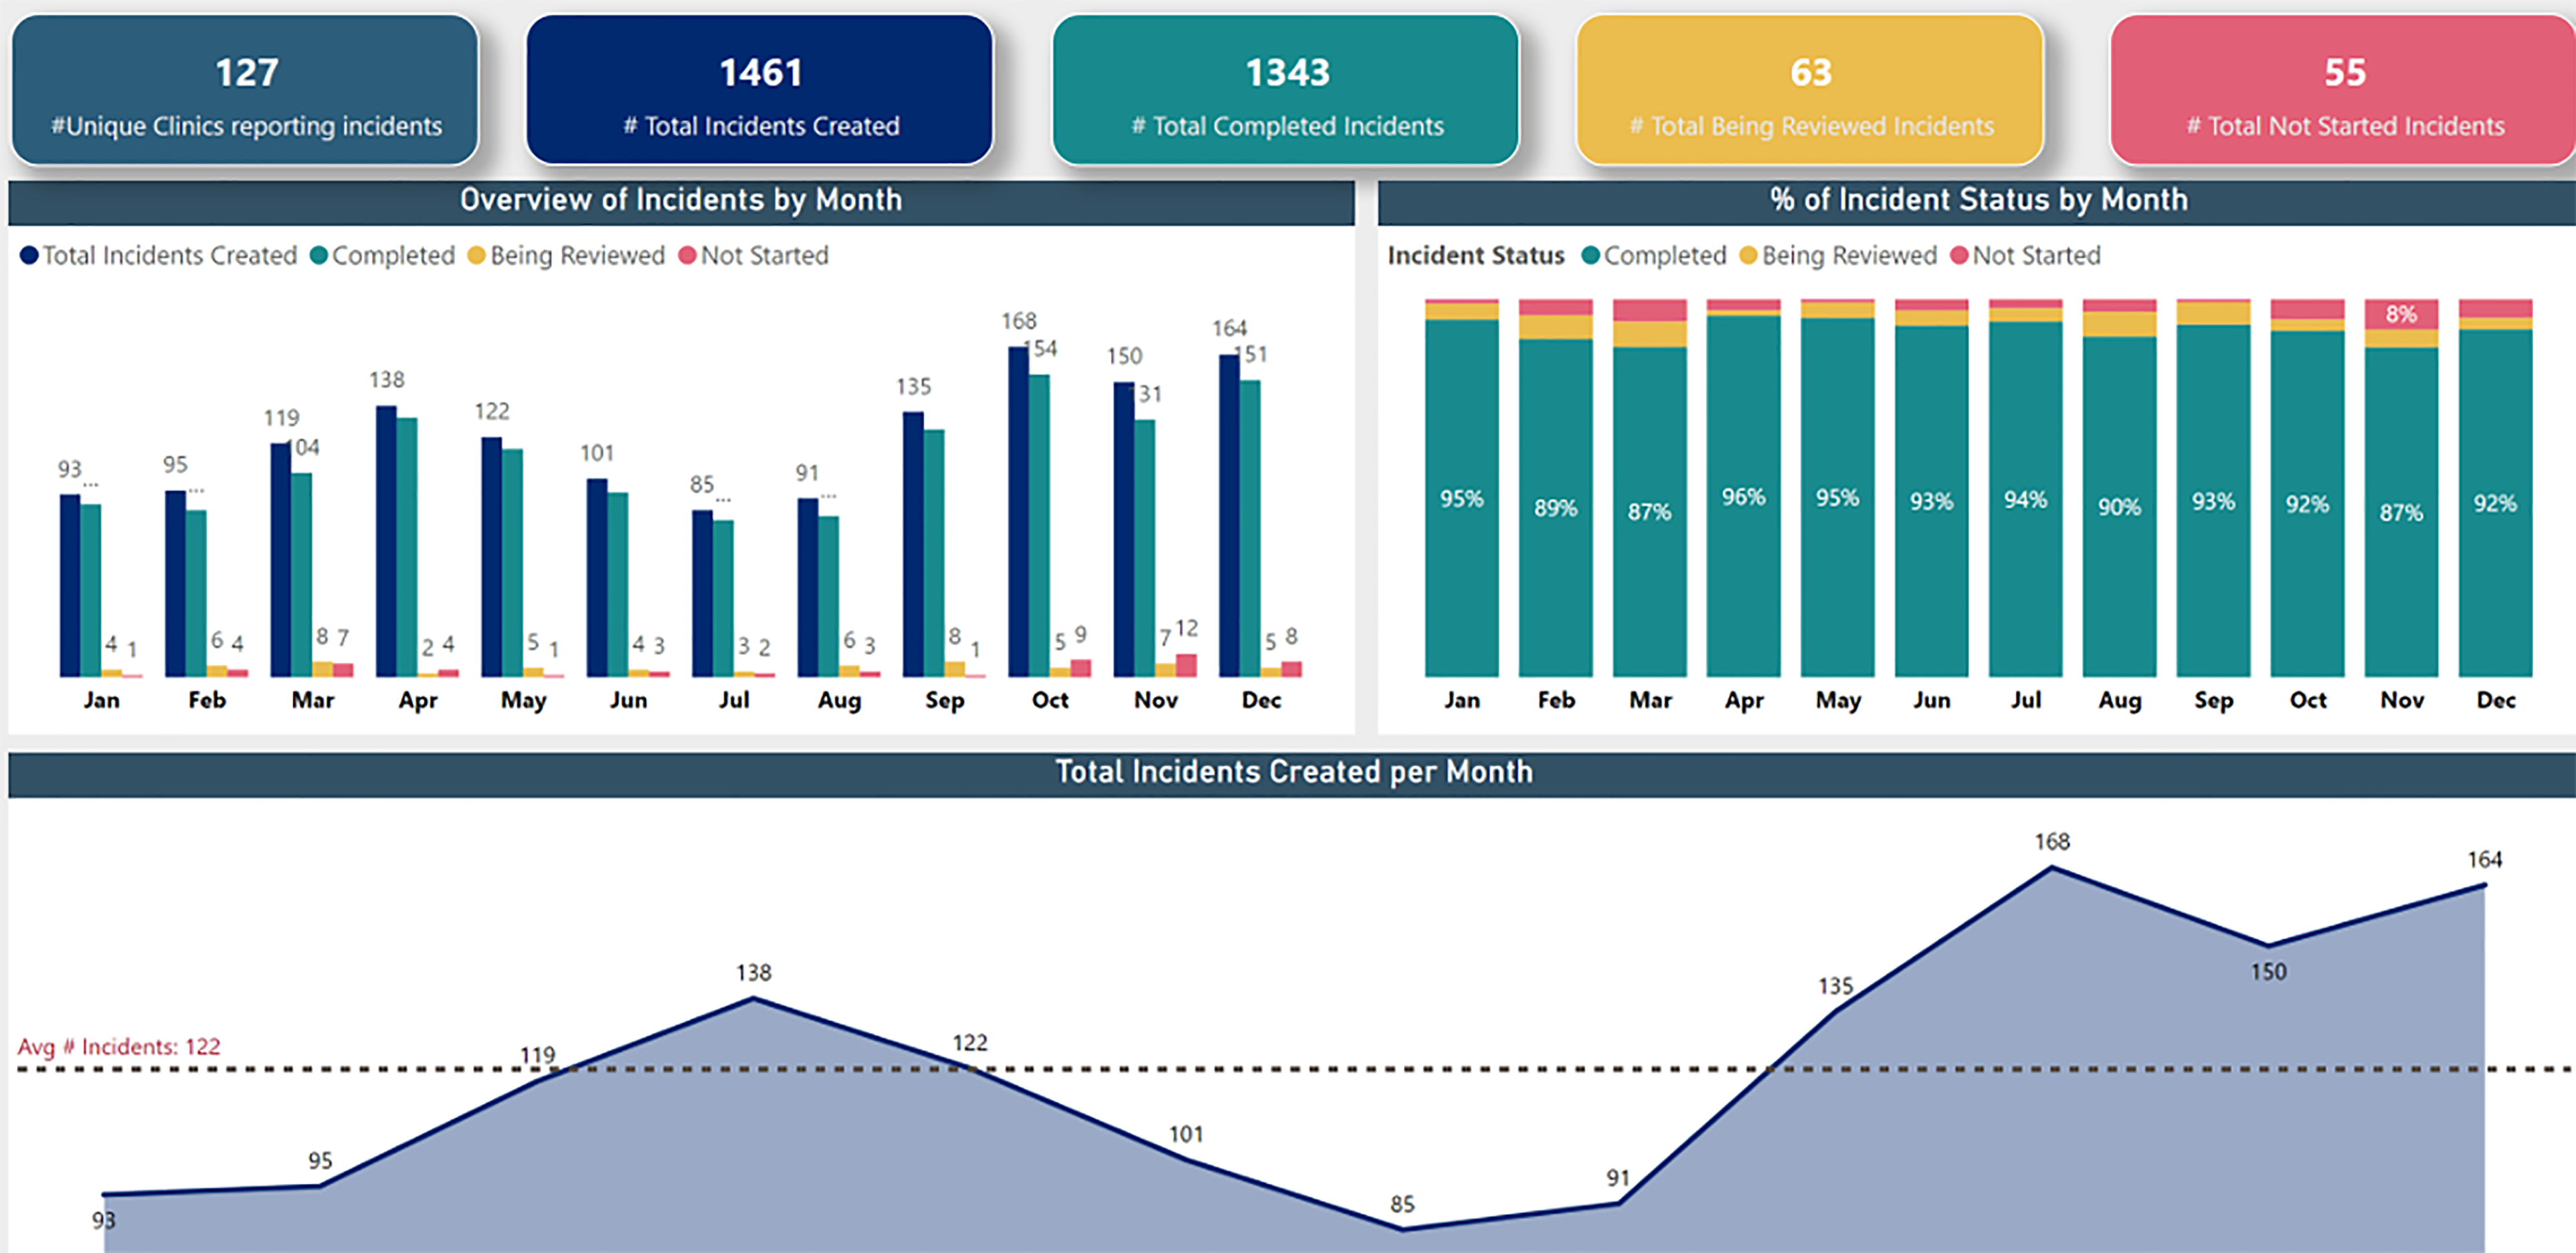Open the Total Completed Incidents card
This screenshot has width=2576, height=1253.
point(1286,90)
